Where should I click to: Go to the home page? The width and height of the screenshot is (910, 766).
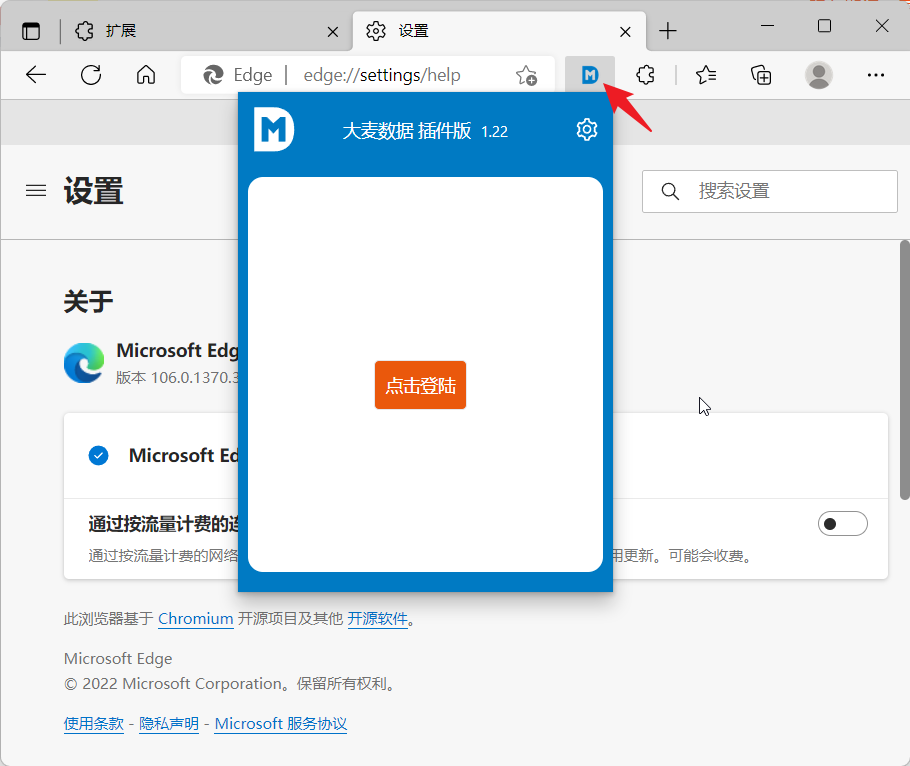click(146, 75)
